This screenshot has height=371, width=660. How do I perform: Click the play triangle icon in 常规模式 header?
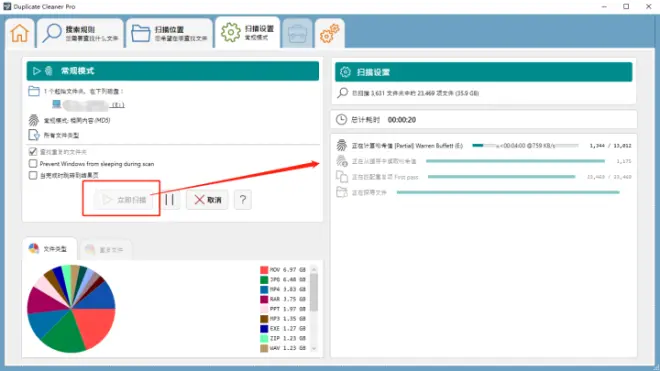click(37, 71)
